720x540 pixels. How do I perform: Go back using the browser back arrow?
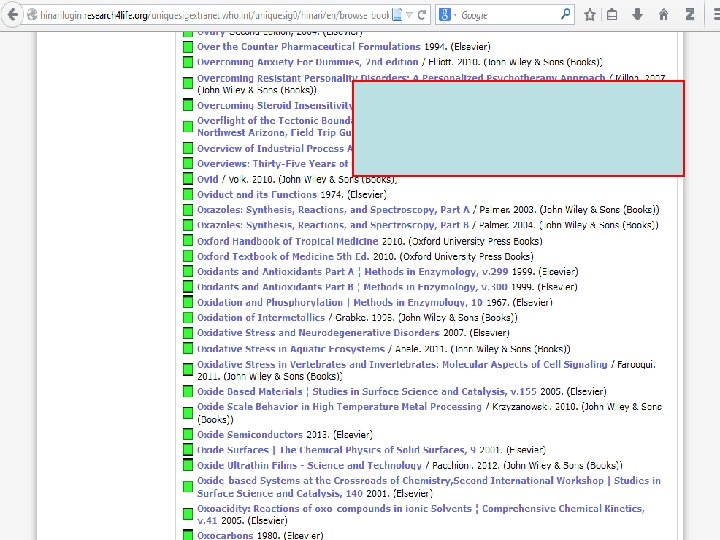[12, 15]
